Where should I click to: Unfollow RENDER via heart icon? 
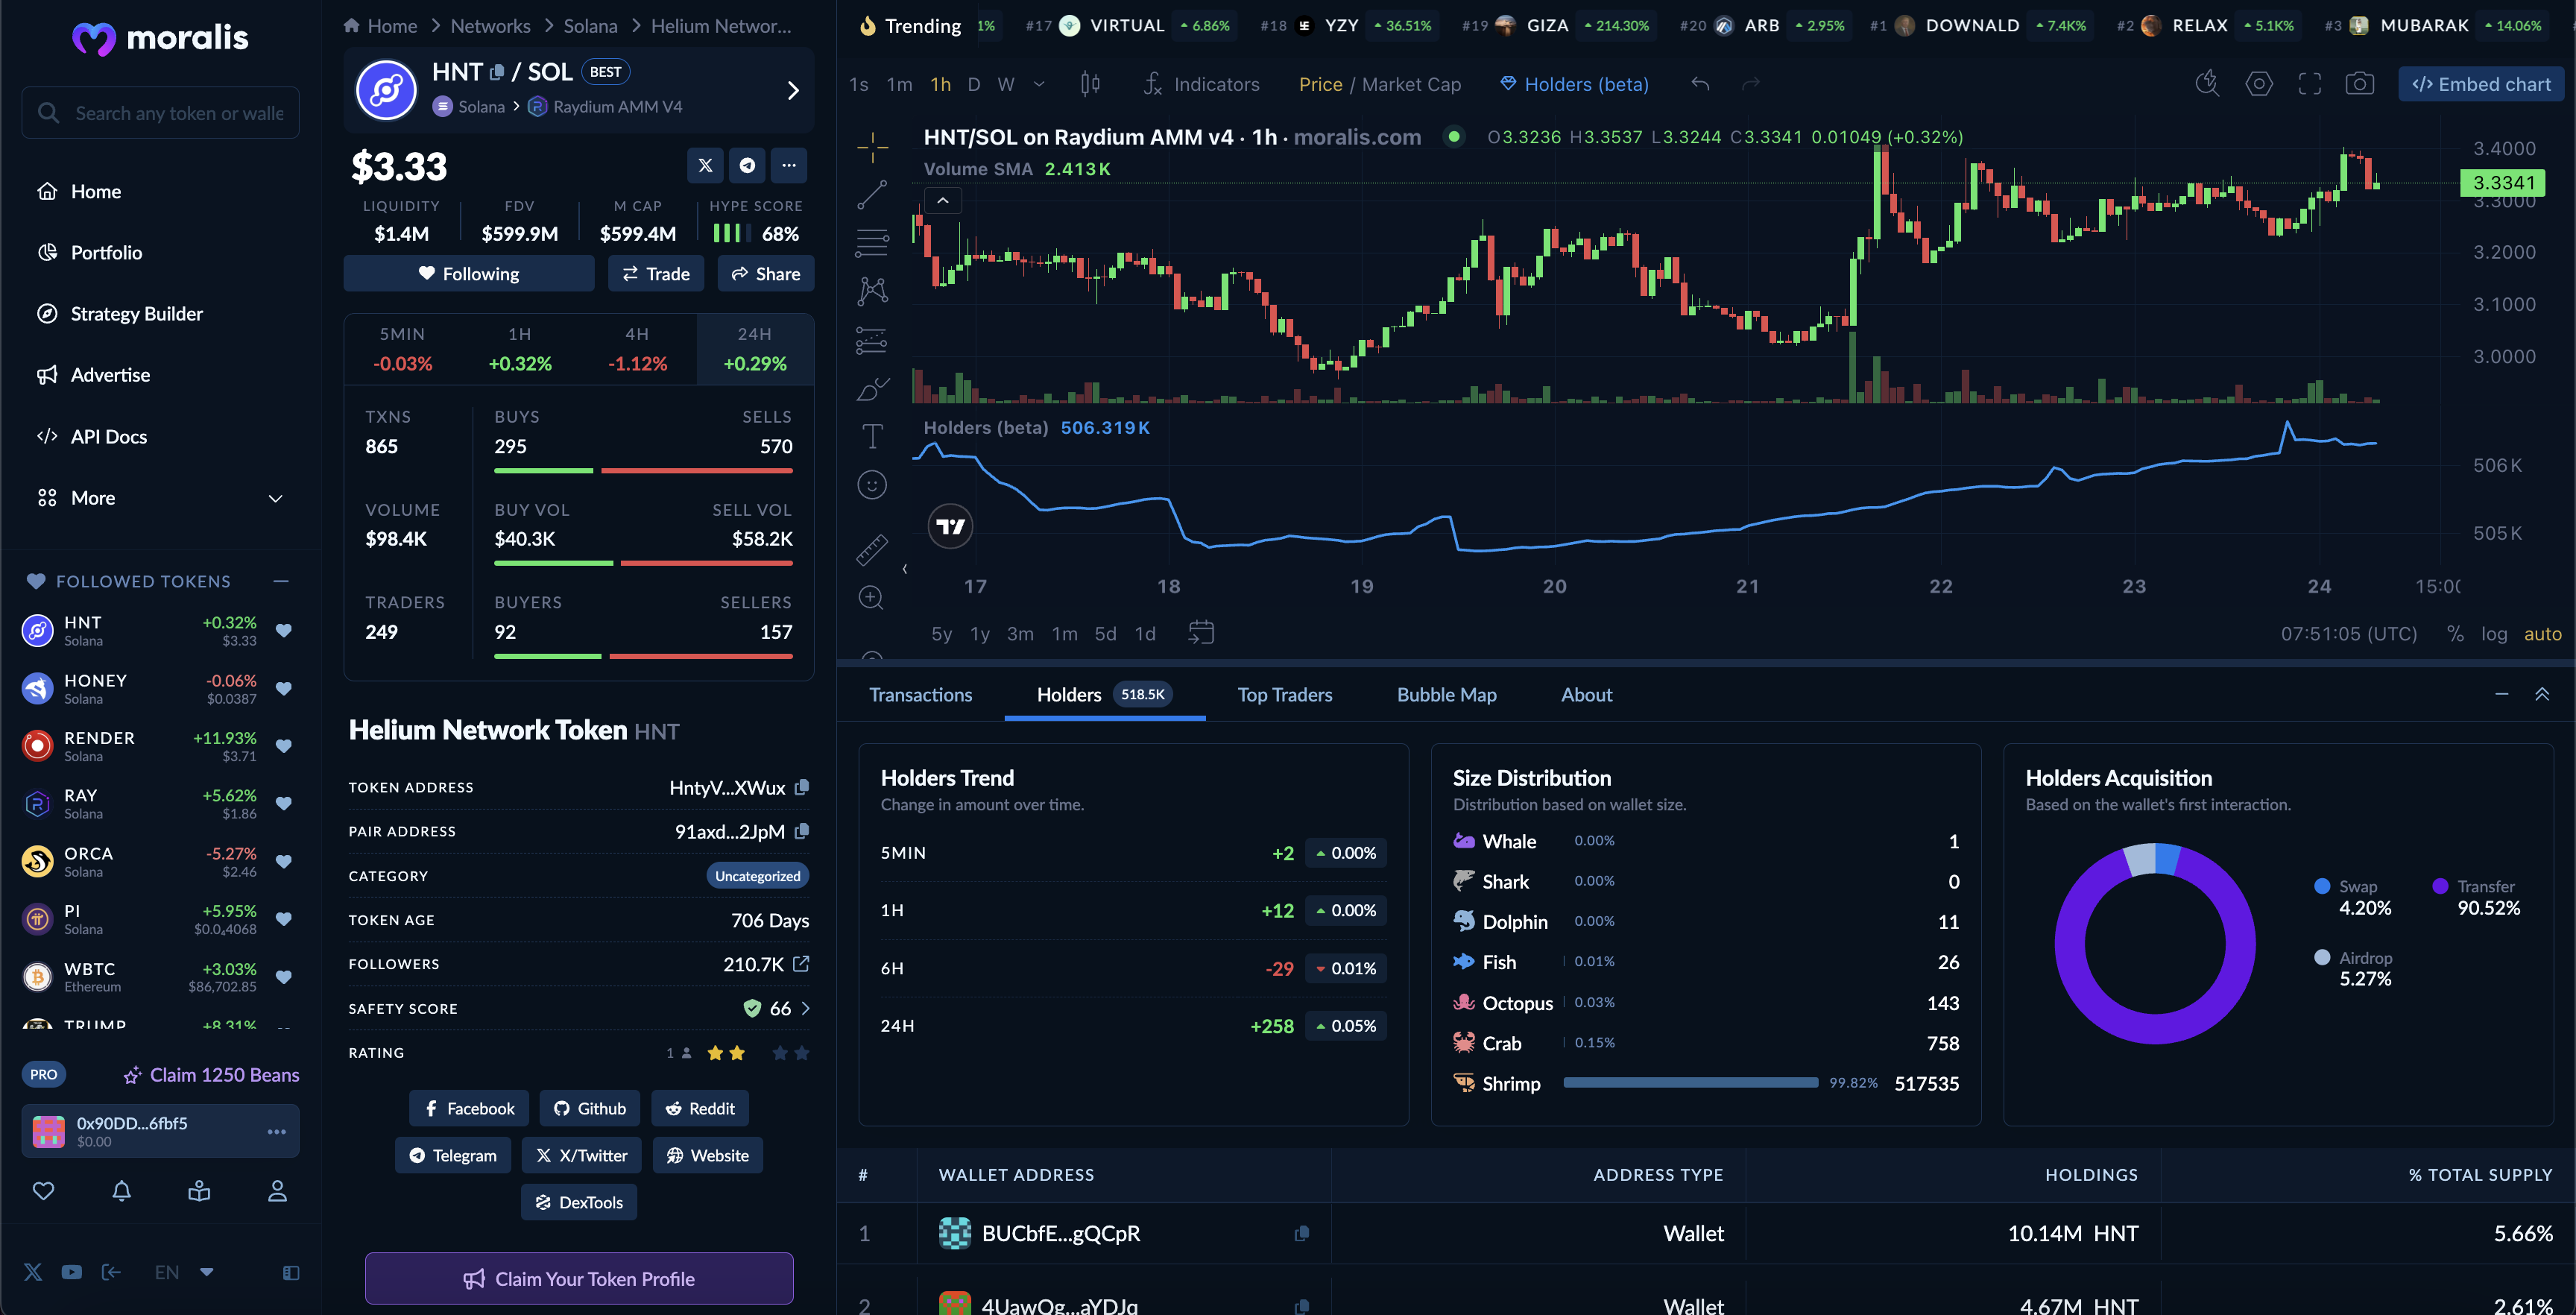click(x=283, y=746)
